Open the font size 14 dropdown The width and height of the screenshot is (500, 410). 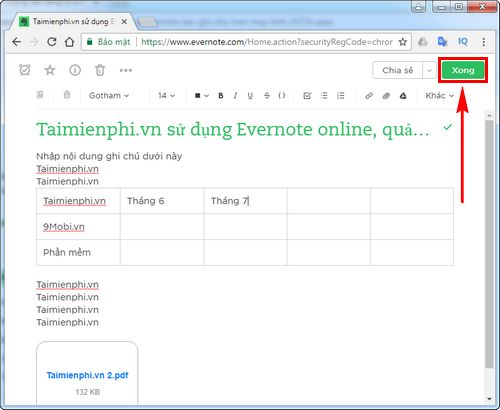(x=166, y=96)
